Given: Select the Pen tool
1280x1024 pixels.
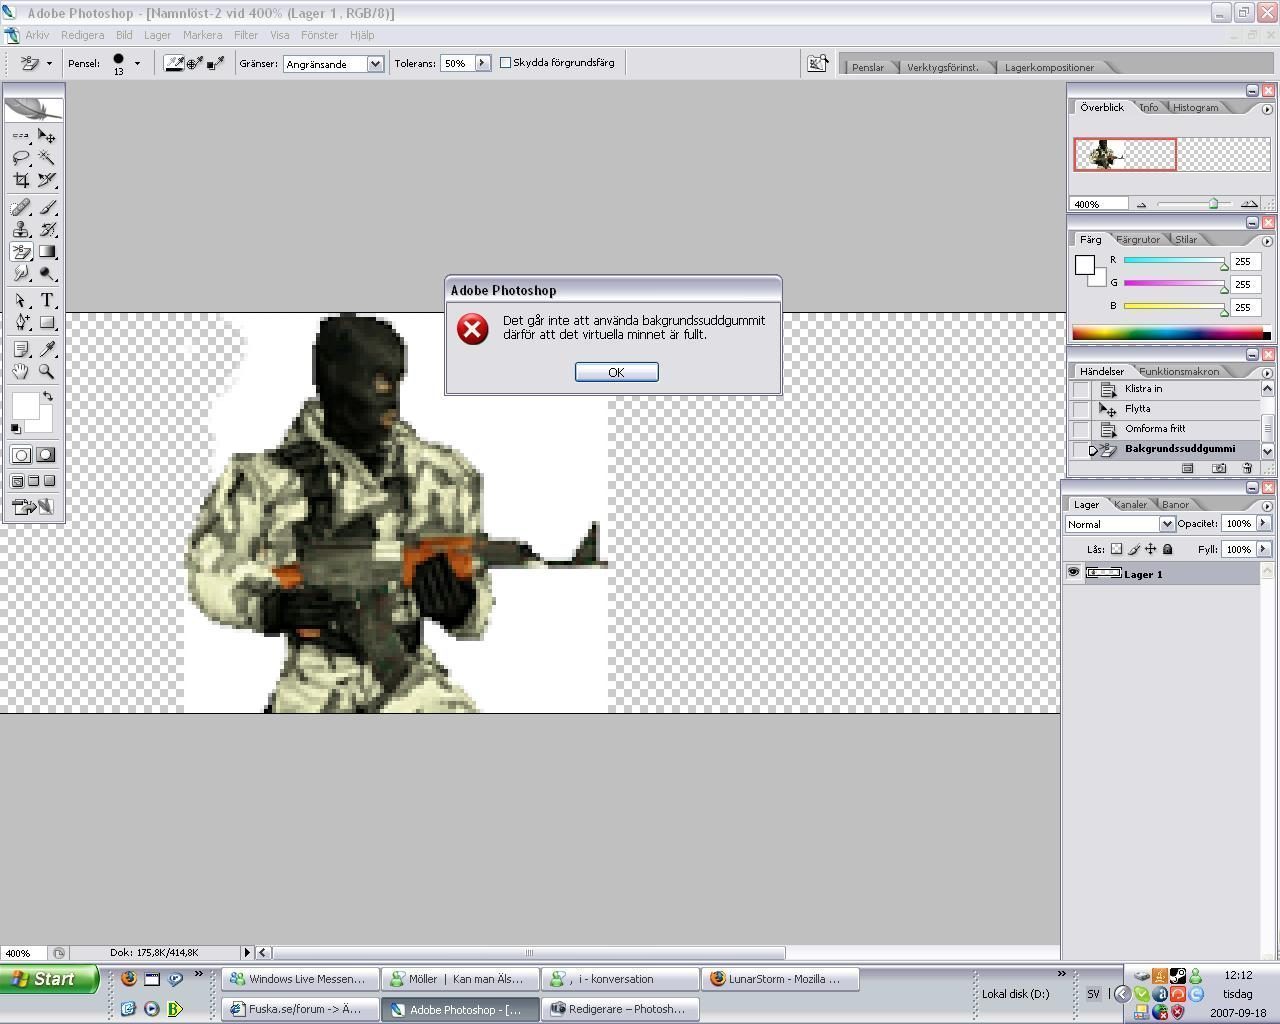Looking at the screenshot, I should [x=21, y=322].
